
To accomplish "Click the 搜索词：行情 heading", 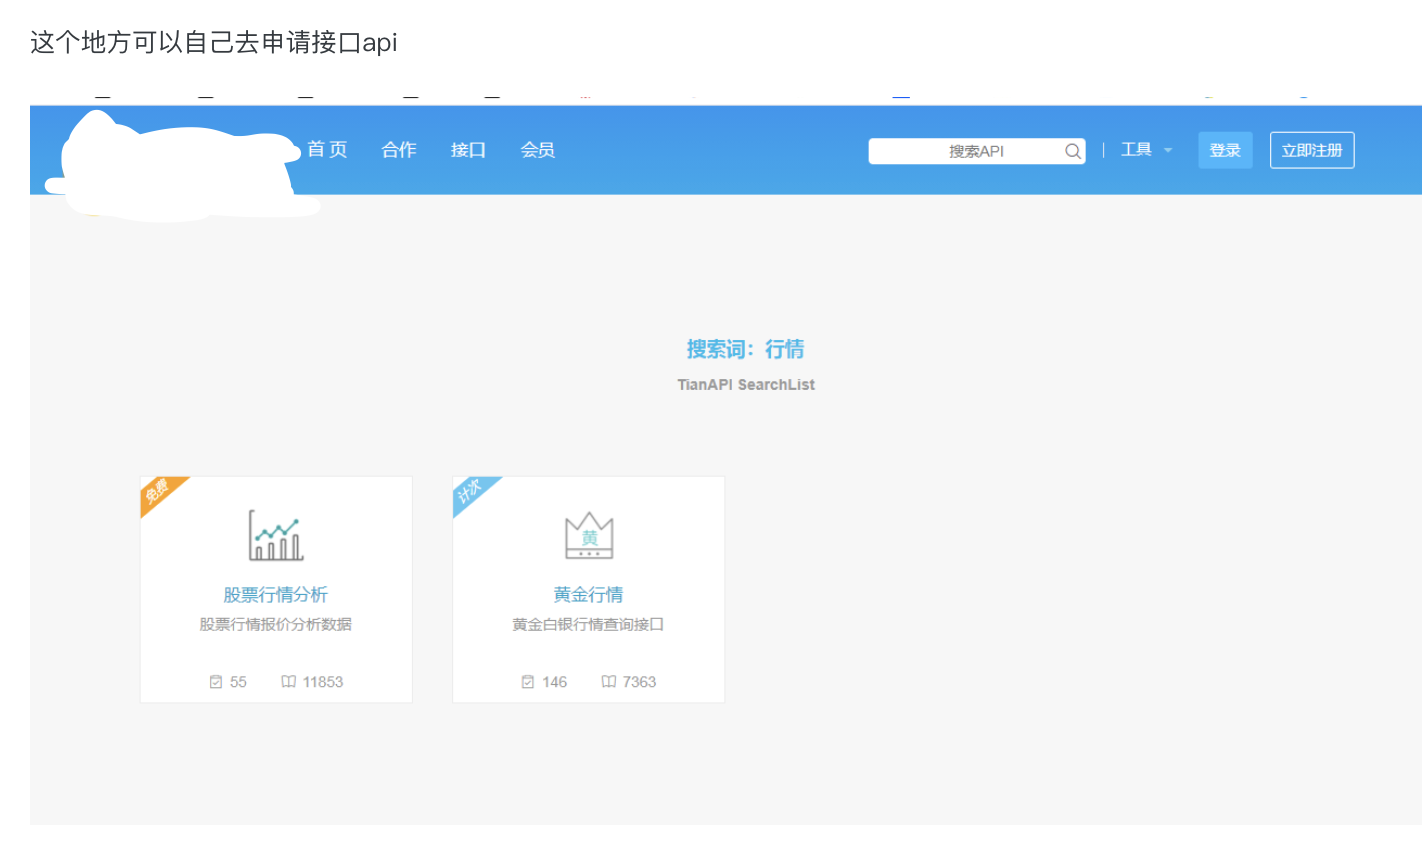I will click(746, 349).
